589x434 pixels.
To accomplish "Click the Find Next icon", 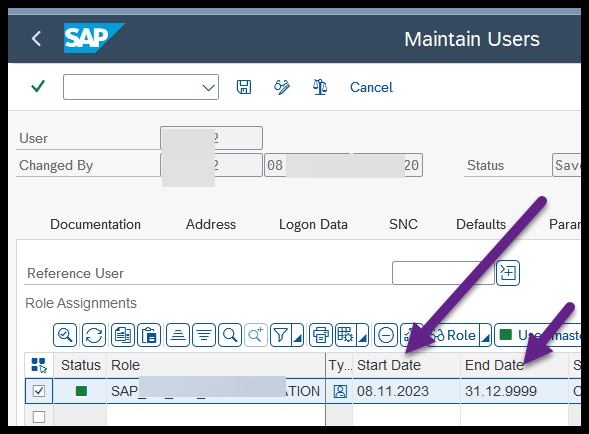I will point(256,335).
